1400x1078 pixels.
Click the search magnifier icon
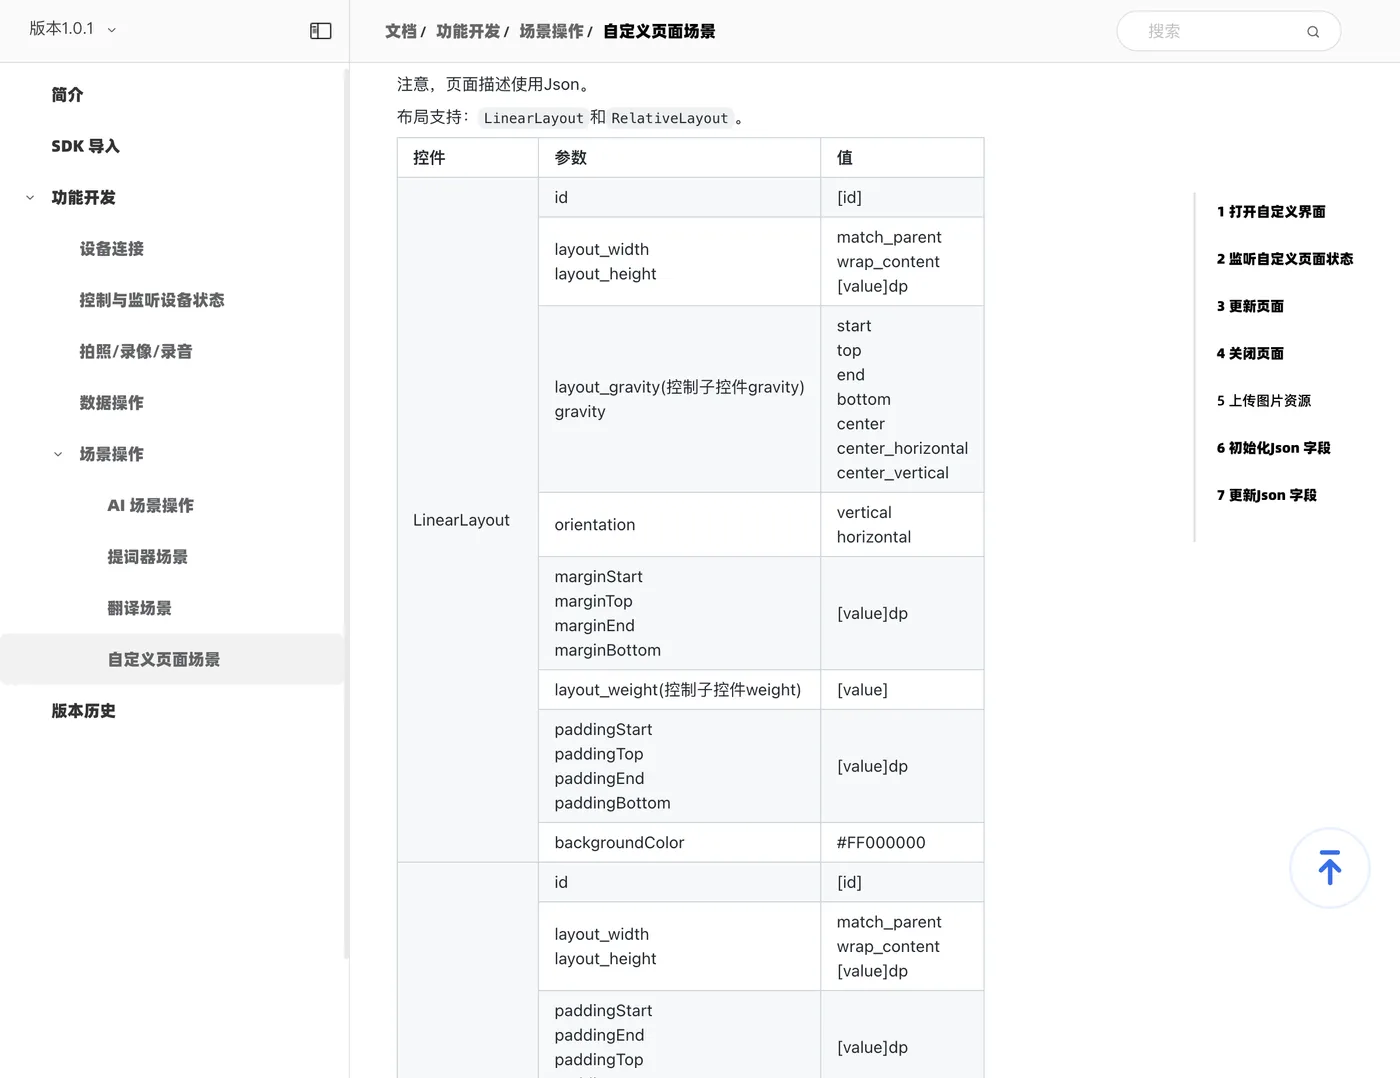[1313, 32]
